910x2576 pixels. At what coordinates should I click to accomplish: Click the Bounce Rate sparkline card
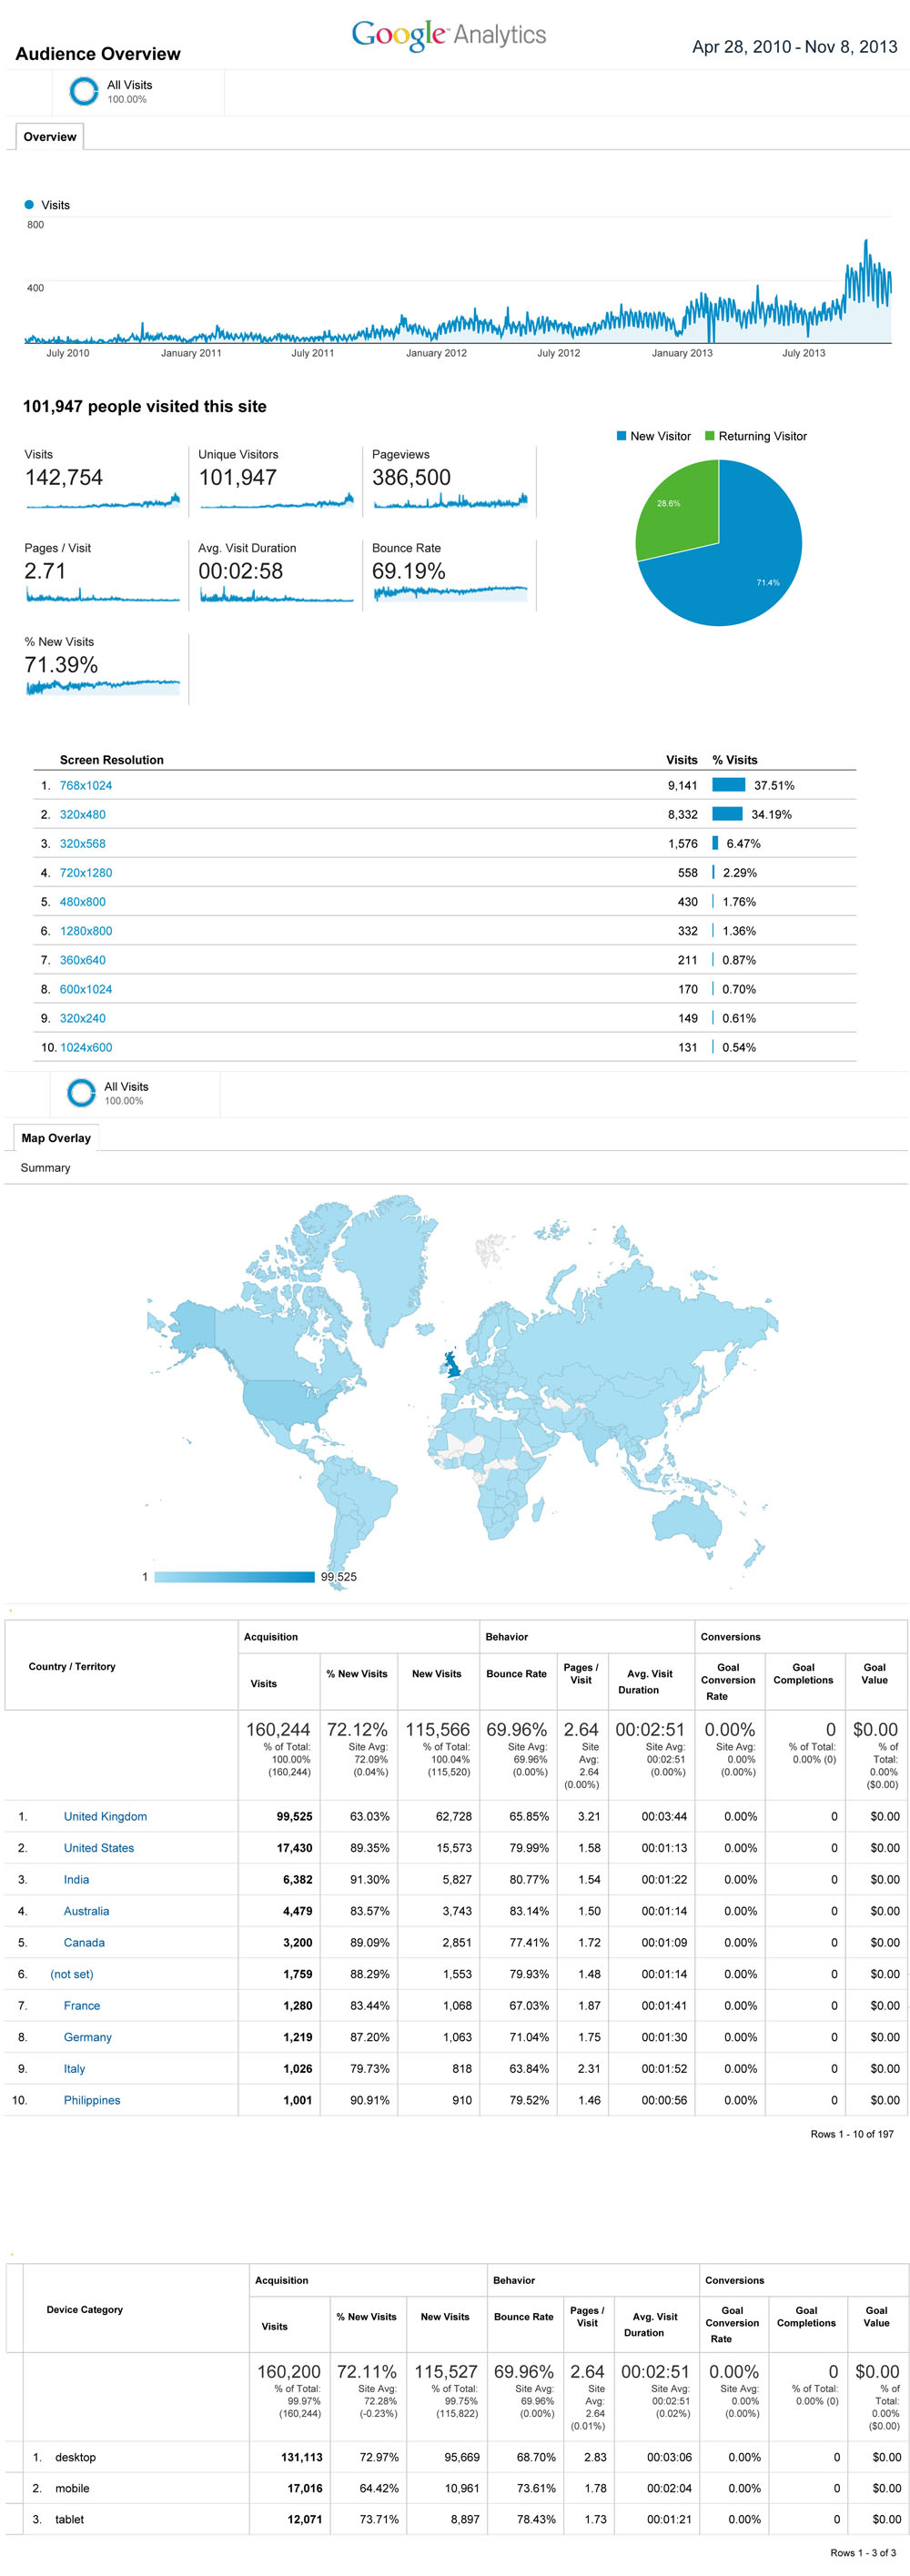[x=451, y=575]
